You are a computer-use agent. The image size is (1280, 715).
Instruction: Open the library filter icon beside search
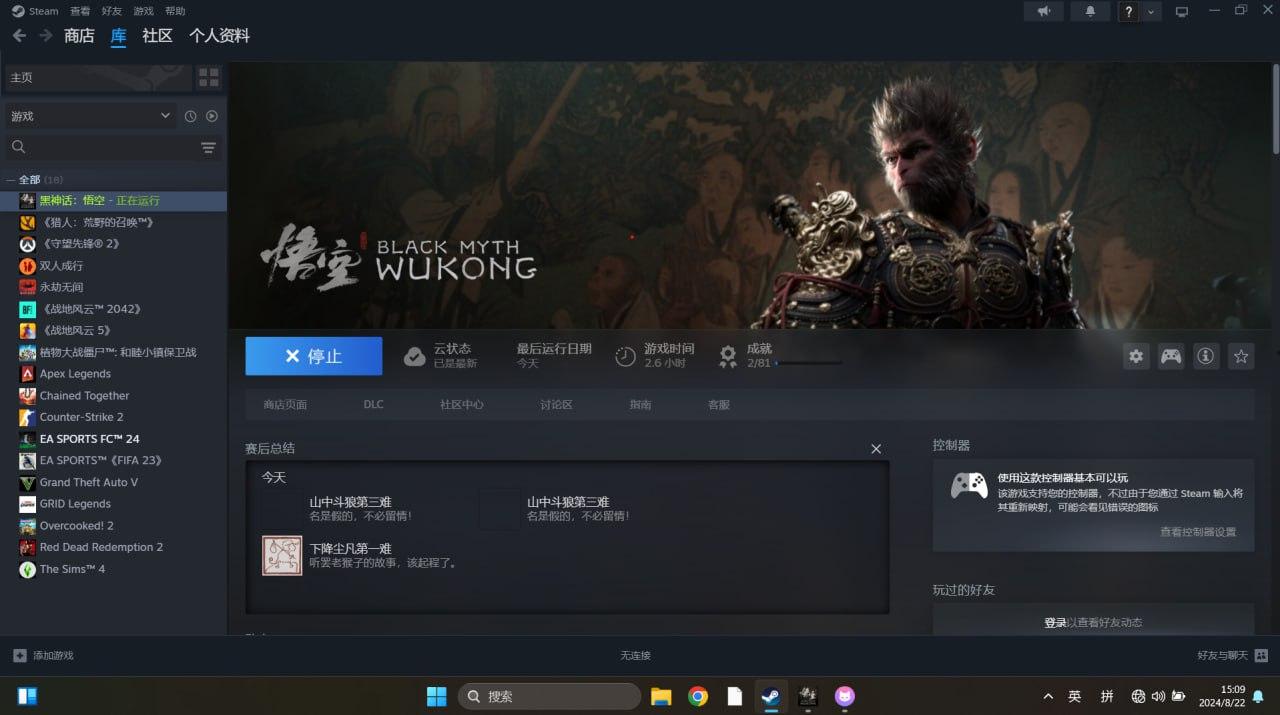point(208,147)
